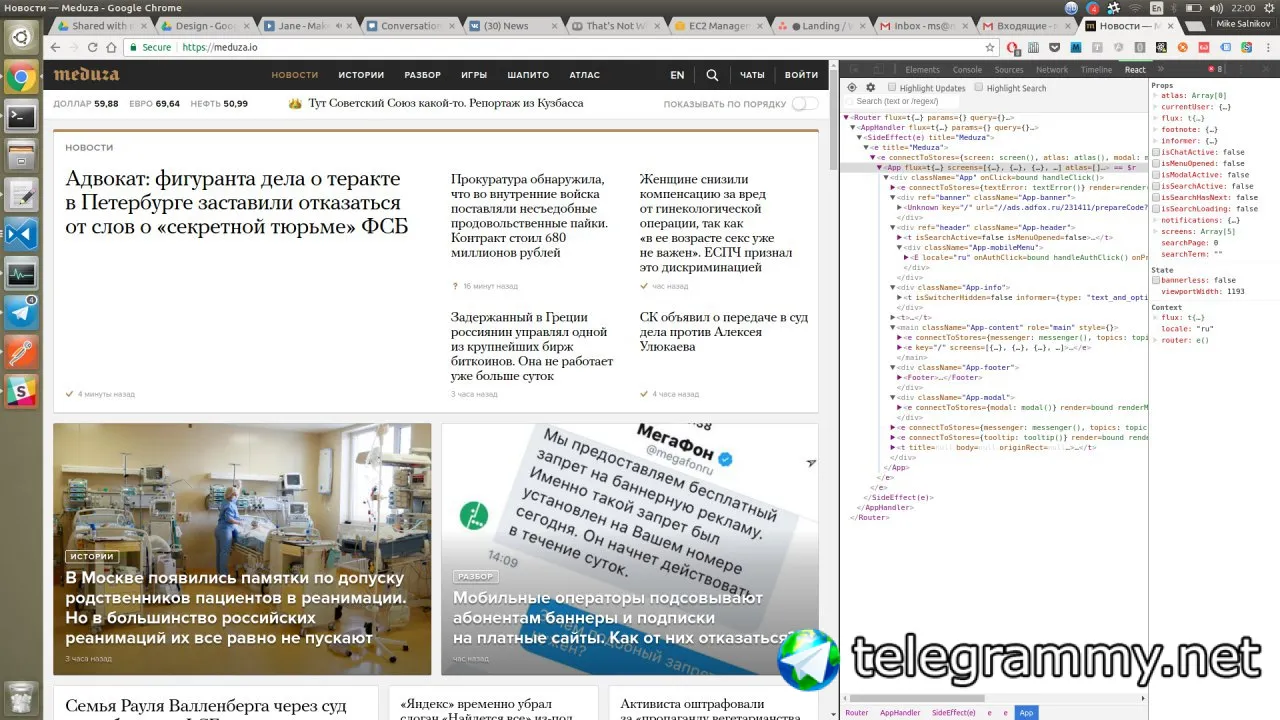
Task: Open Telegram from the Ubuntu dock
Action: (x=21, y=312)
